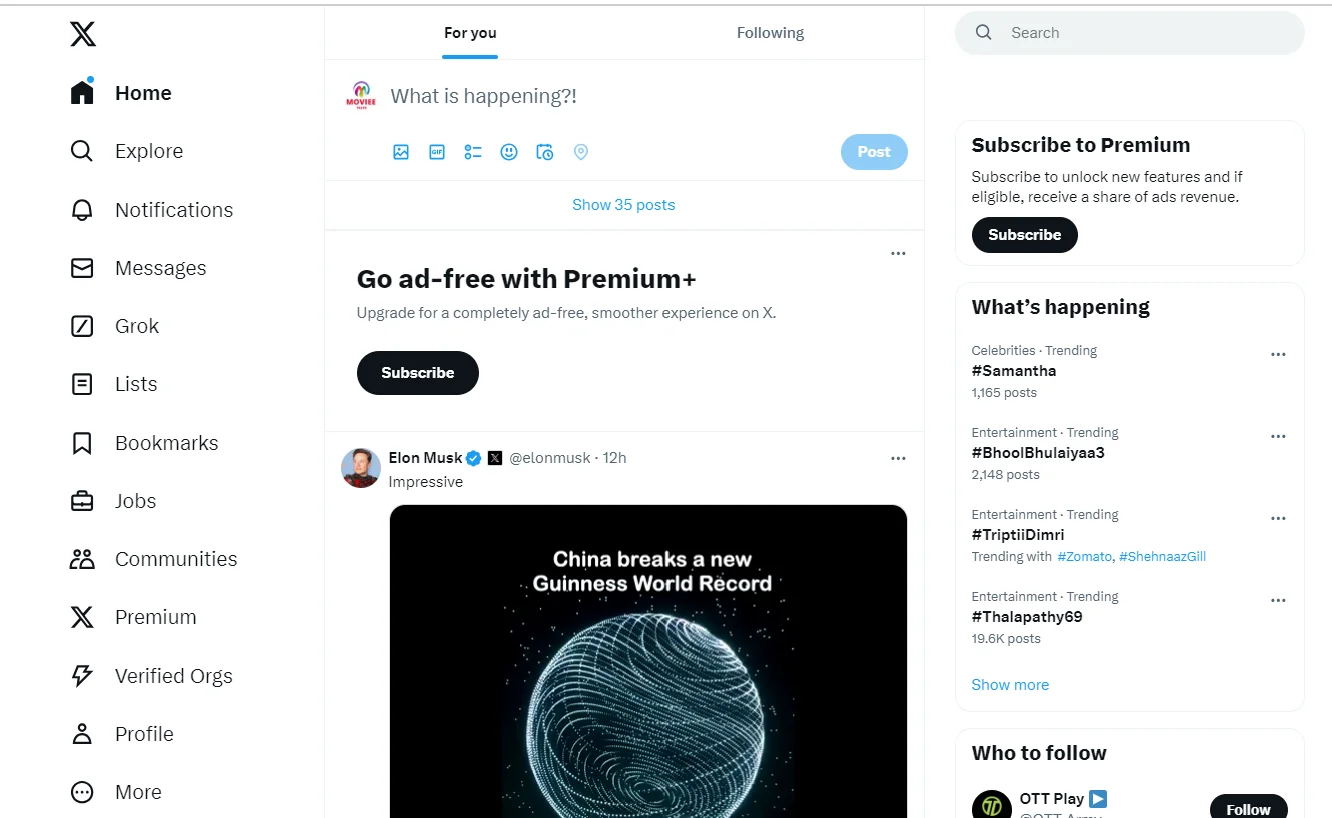Create a poll using the poll icon

point(473,152)
